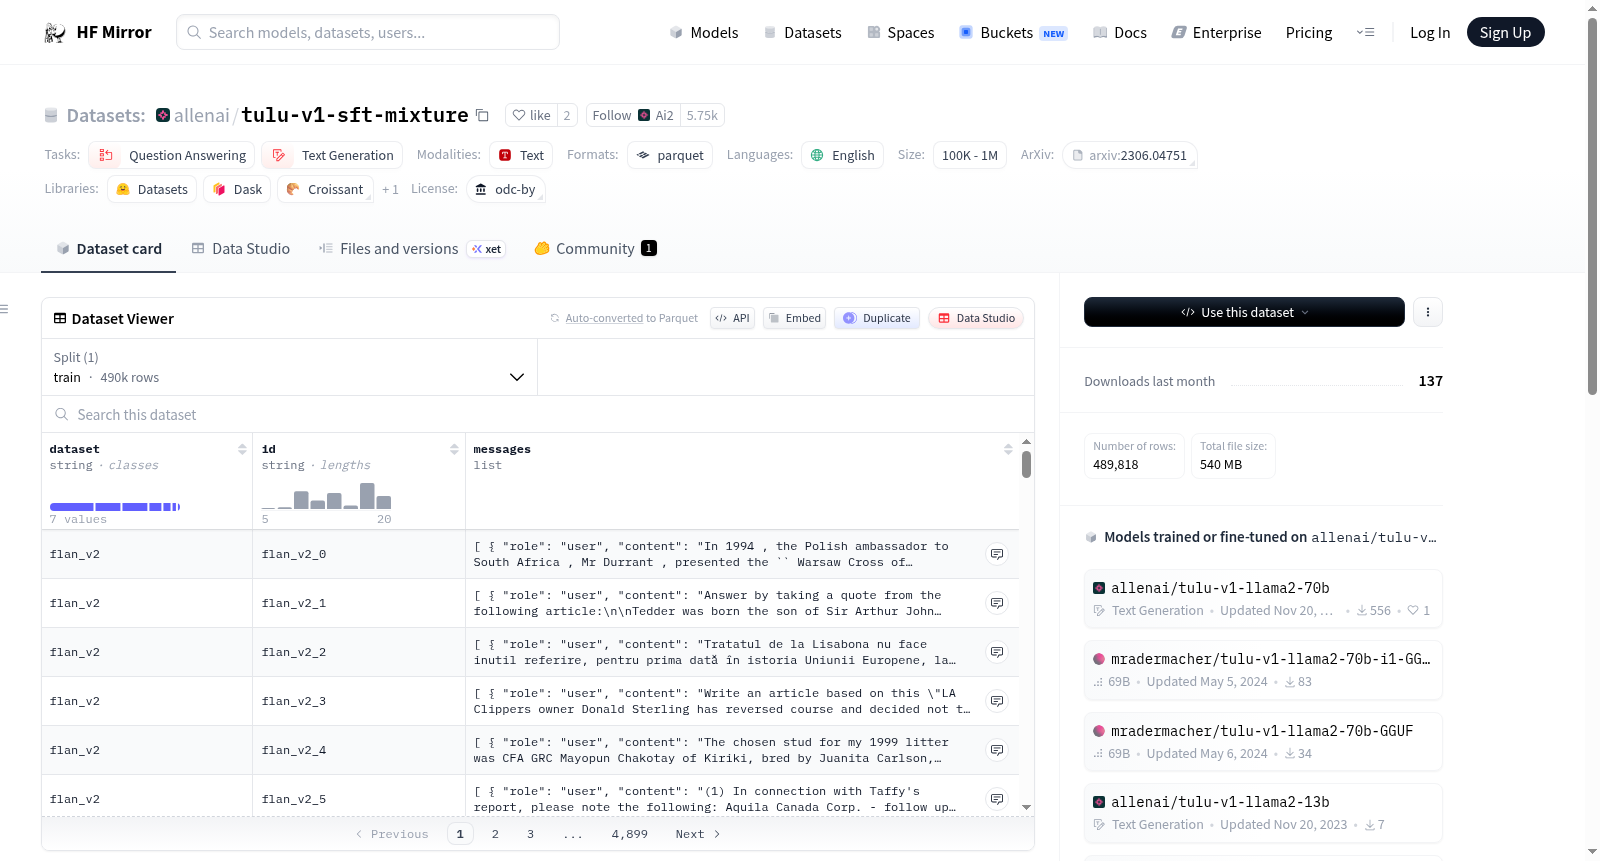1600x861 pixels.
Task: Go to Models in the top navigation
Action: [x=704, y=33]
